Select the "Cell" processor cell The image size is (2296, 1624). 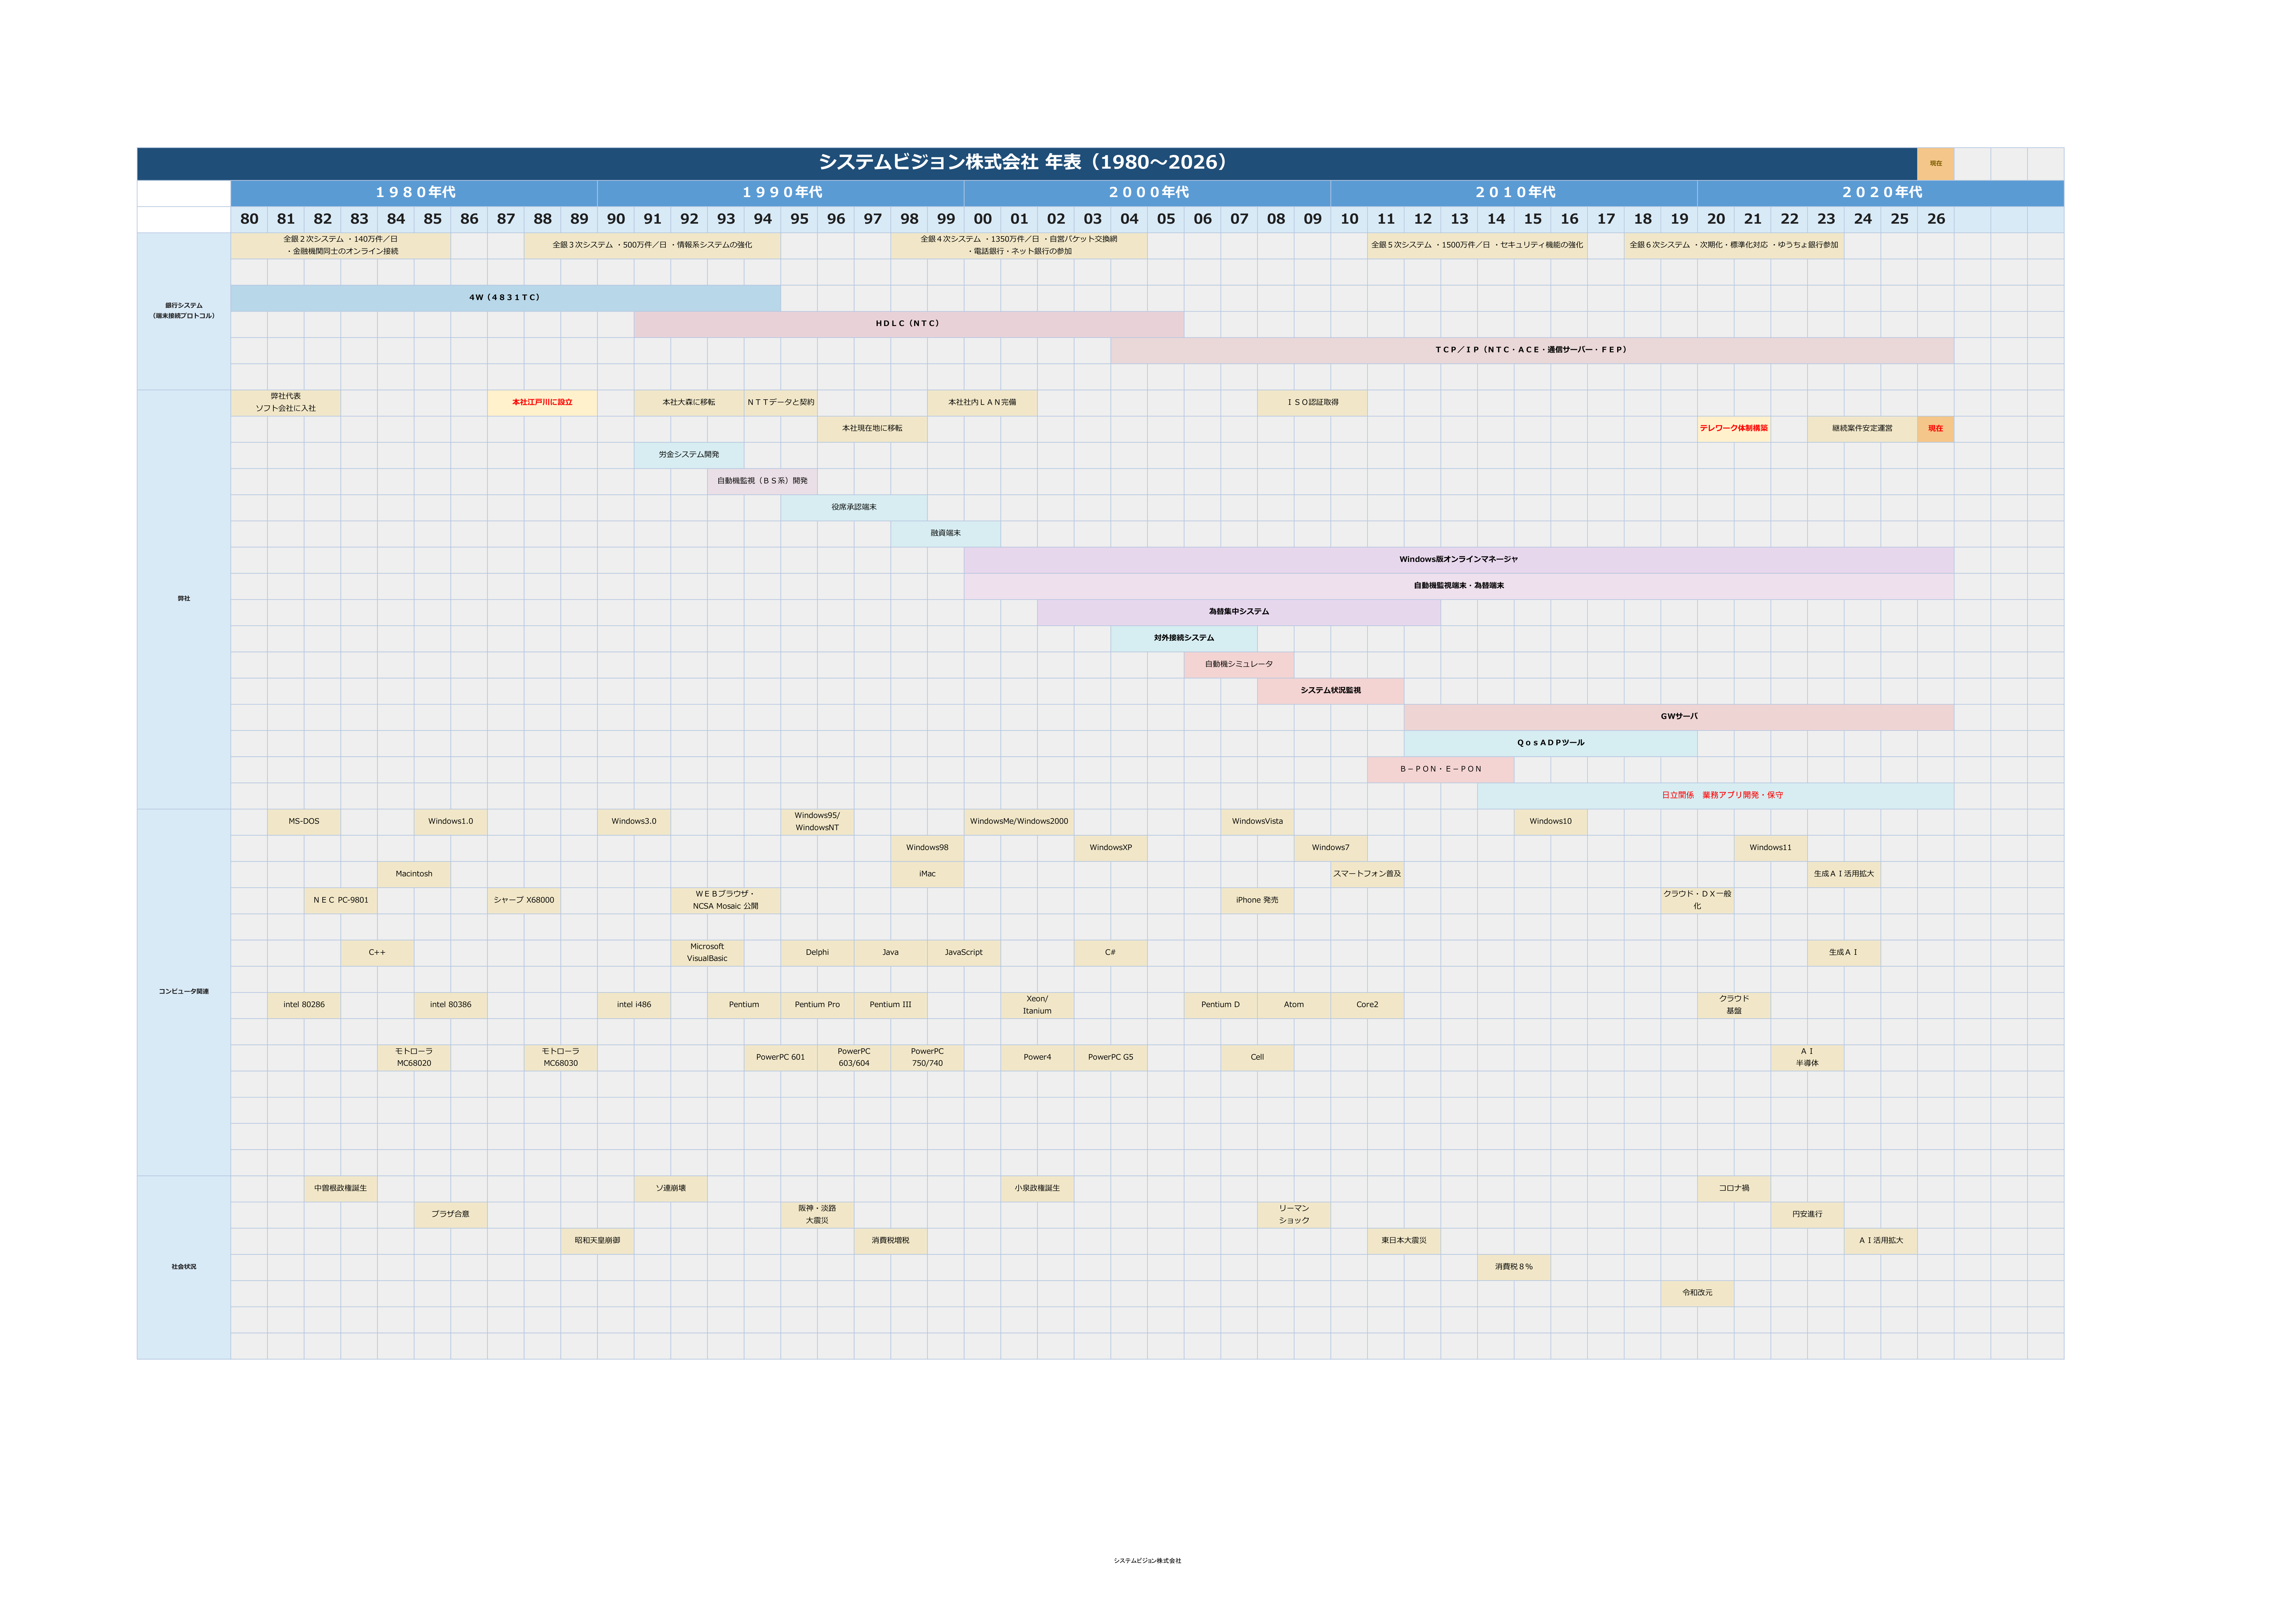click(x=1257, y=1058)
